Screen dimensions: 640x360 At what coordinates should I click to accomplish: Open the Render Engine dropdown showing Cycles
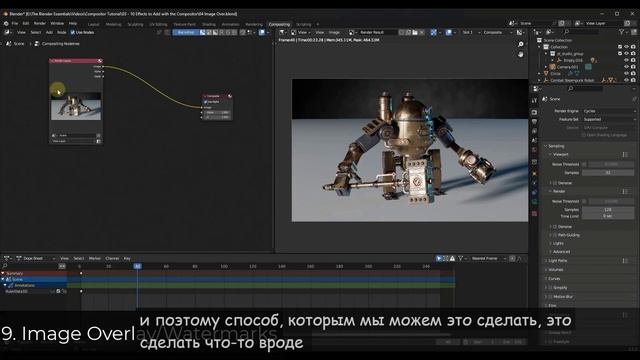pos(609,111)
